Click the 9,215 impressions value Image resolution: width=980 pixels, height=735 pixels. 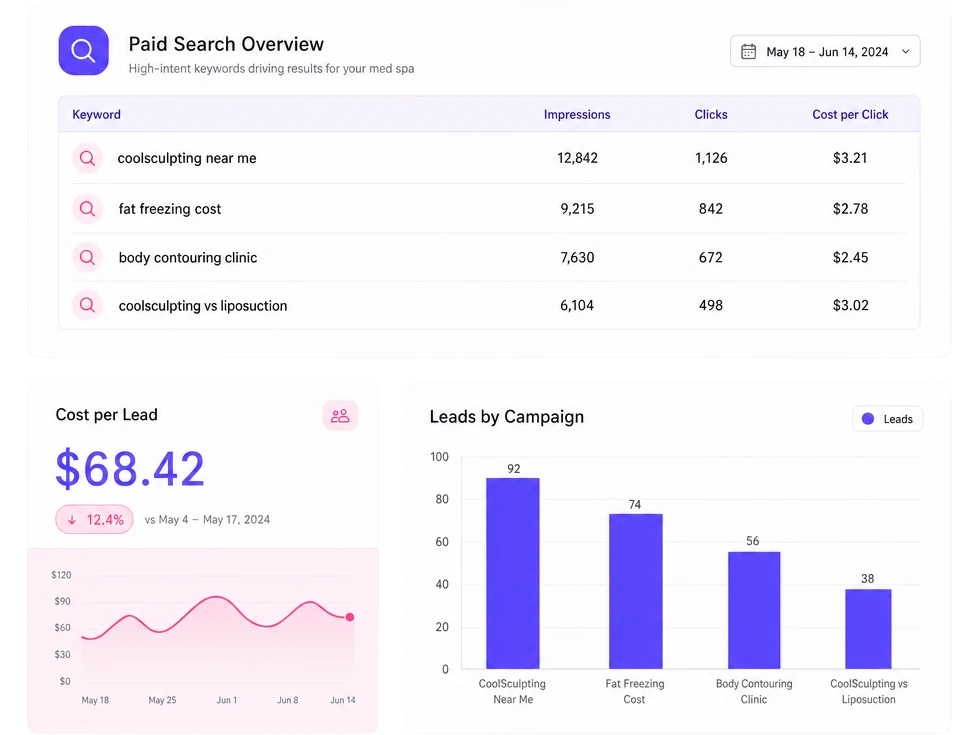(x=578, y=209)
